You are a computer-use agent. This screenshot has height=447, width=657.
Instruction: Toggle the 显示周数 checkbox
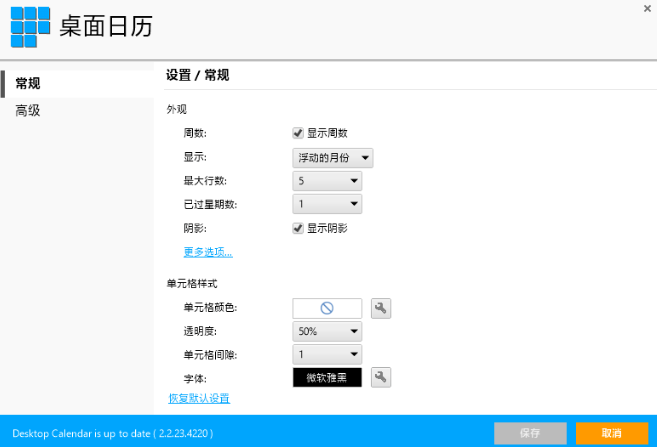tap(298, 133)
